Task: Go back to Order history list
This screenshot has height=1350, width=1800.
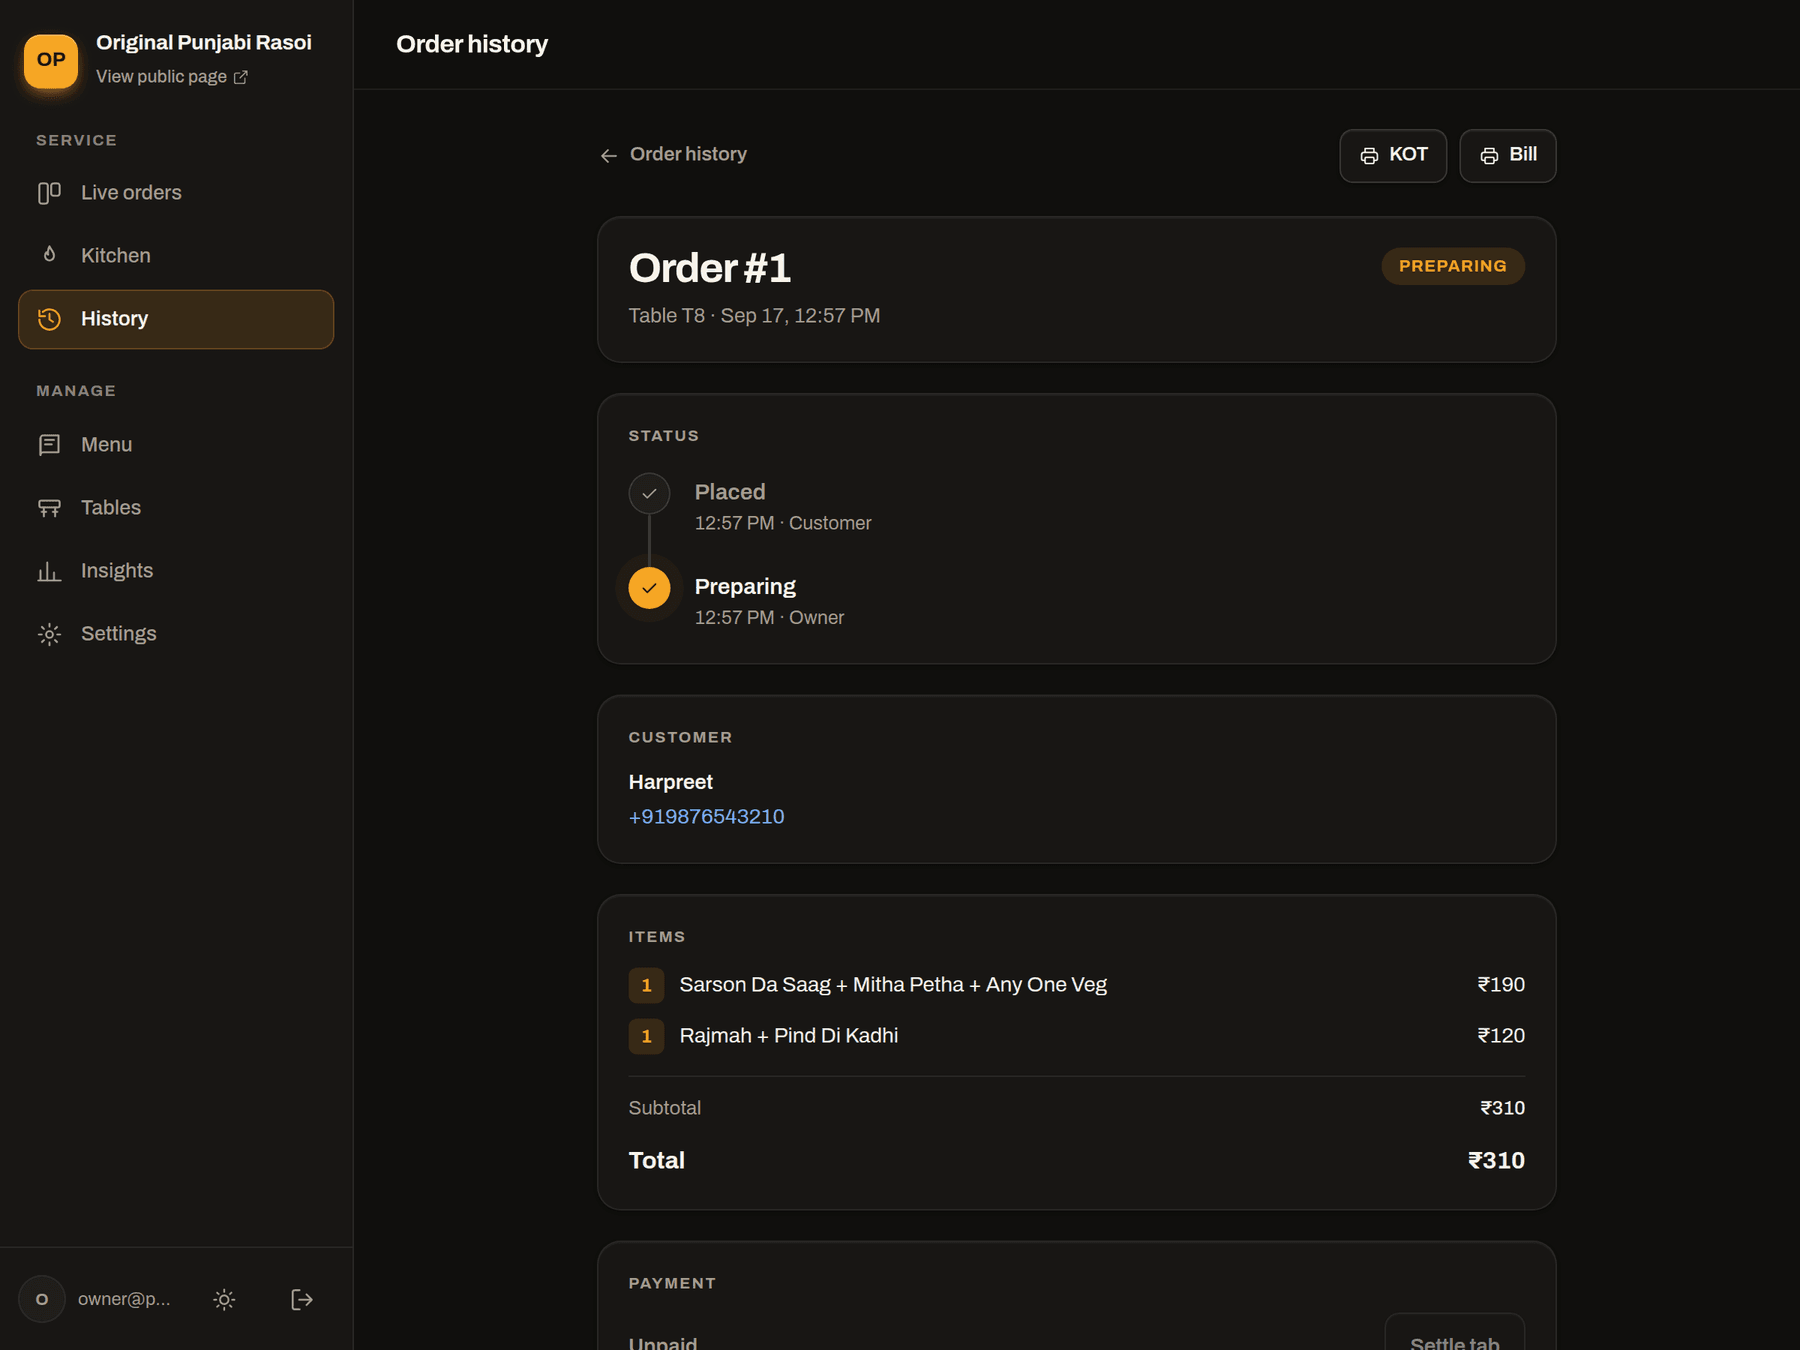Action: (673, 154)
